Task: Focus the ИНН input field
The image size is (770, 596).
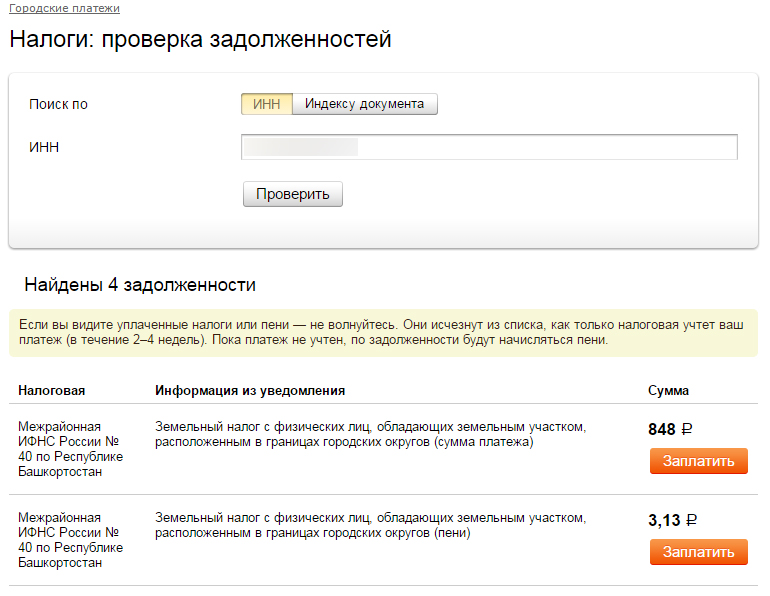Action: coord(489,147)
